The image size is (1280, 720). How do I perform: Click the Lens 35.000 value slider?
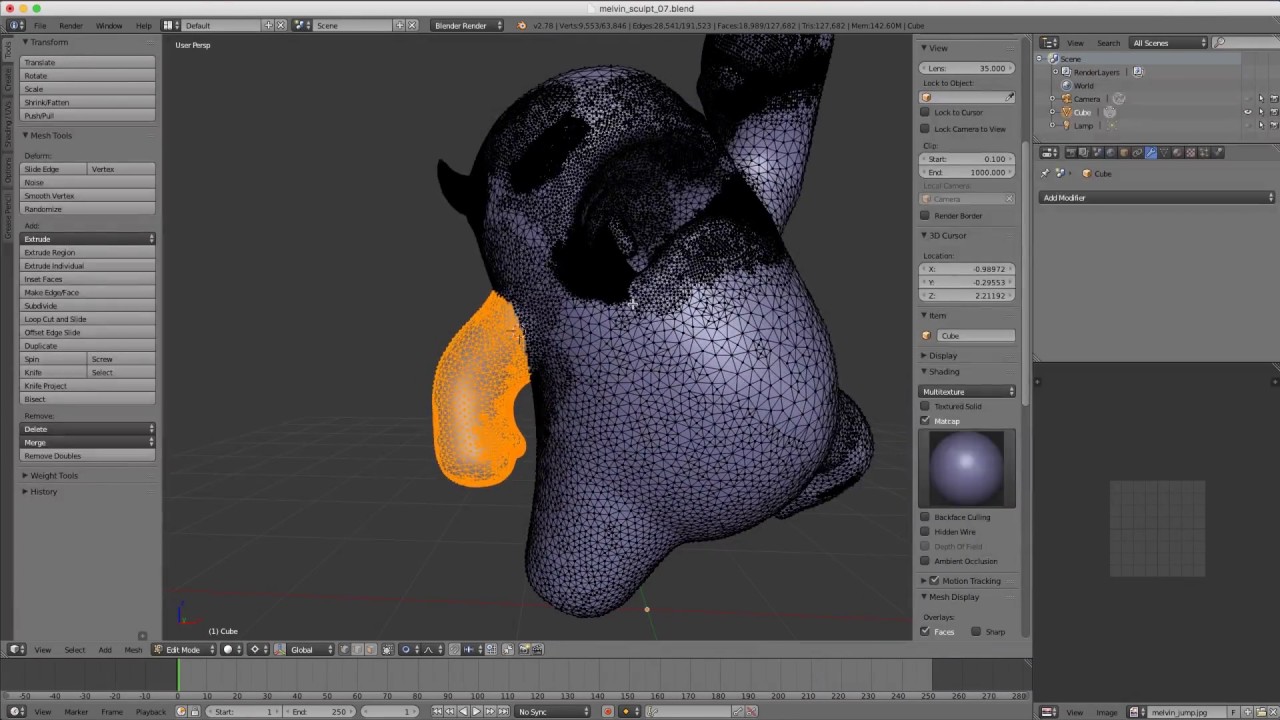(x=968, y=68)
